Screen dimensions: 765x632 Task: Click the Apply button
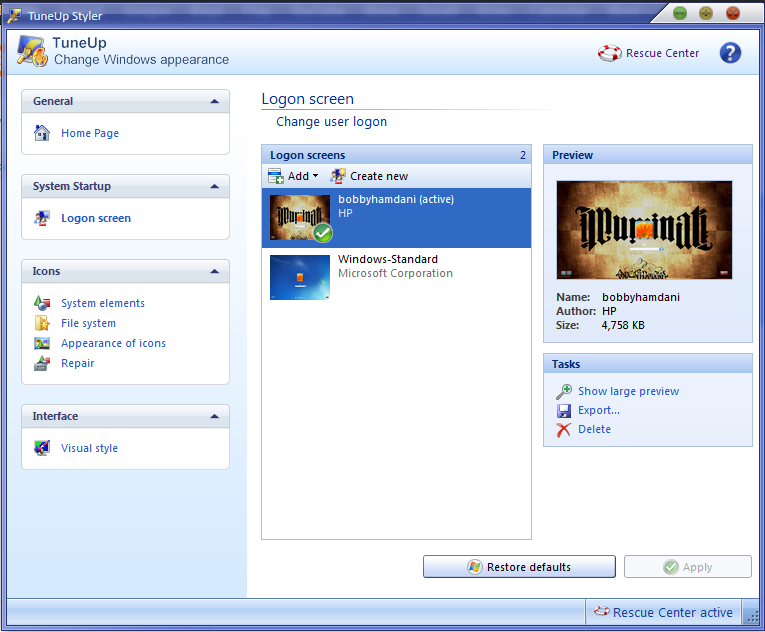point(687,567)
